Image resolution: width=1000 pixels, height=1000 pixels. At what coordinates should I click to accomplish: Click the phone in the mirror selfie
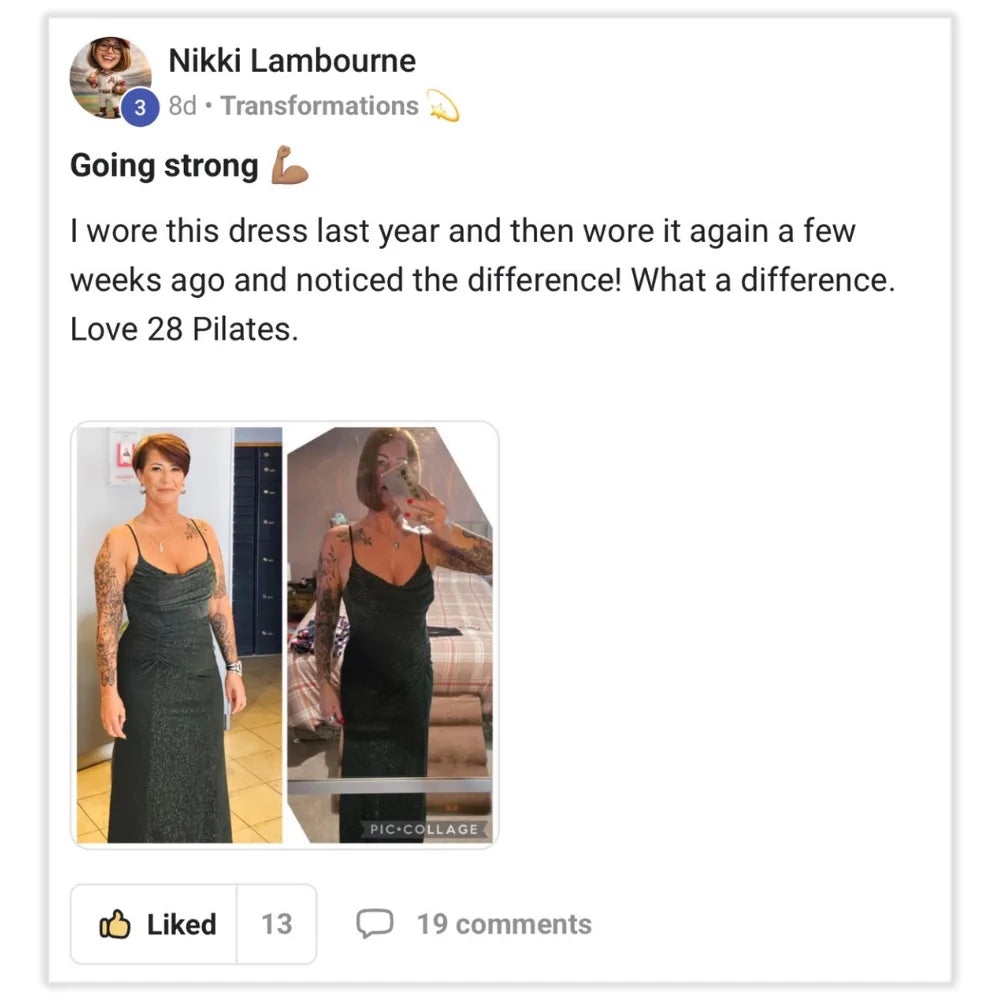(401, 482)
